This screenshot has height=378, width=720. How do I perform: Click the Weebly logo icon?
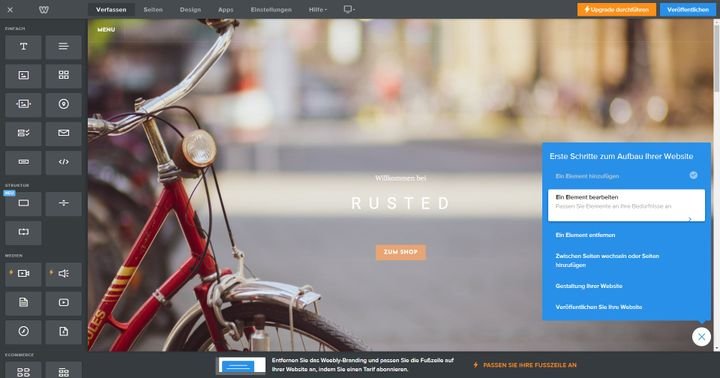[44, 10]
